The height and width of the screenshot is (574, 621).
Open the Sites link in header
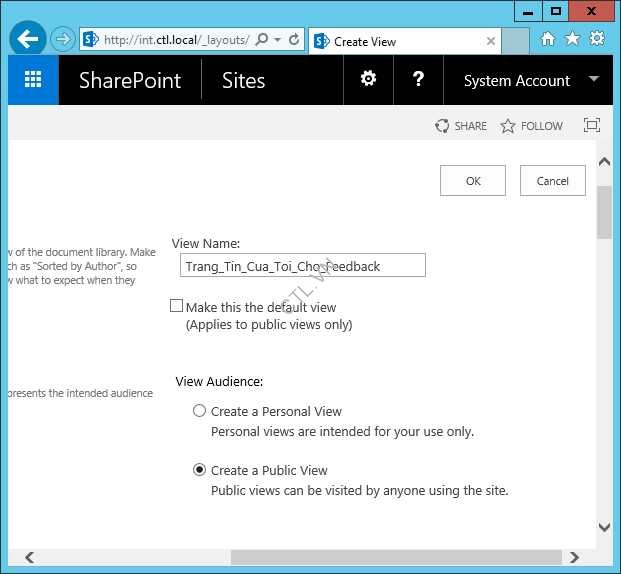click(x=244, y=81)
